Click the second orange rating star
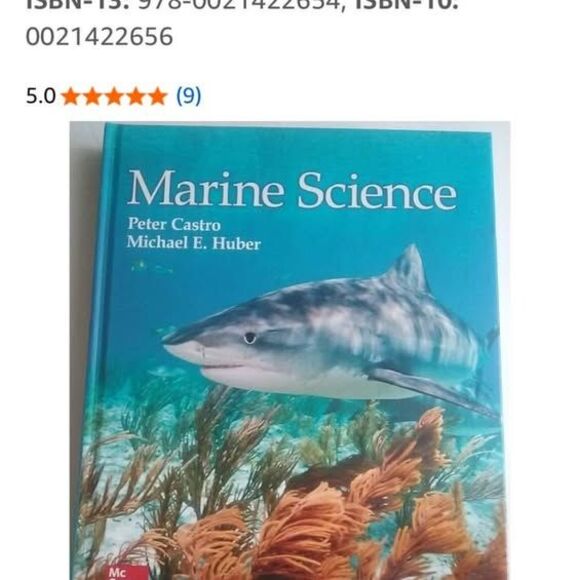Screen dimensions: 580x580 point(92,97)
